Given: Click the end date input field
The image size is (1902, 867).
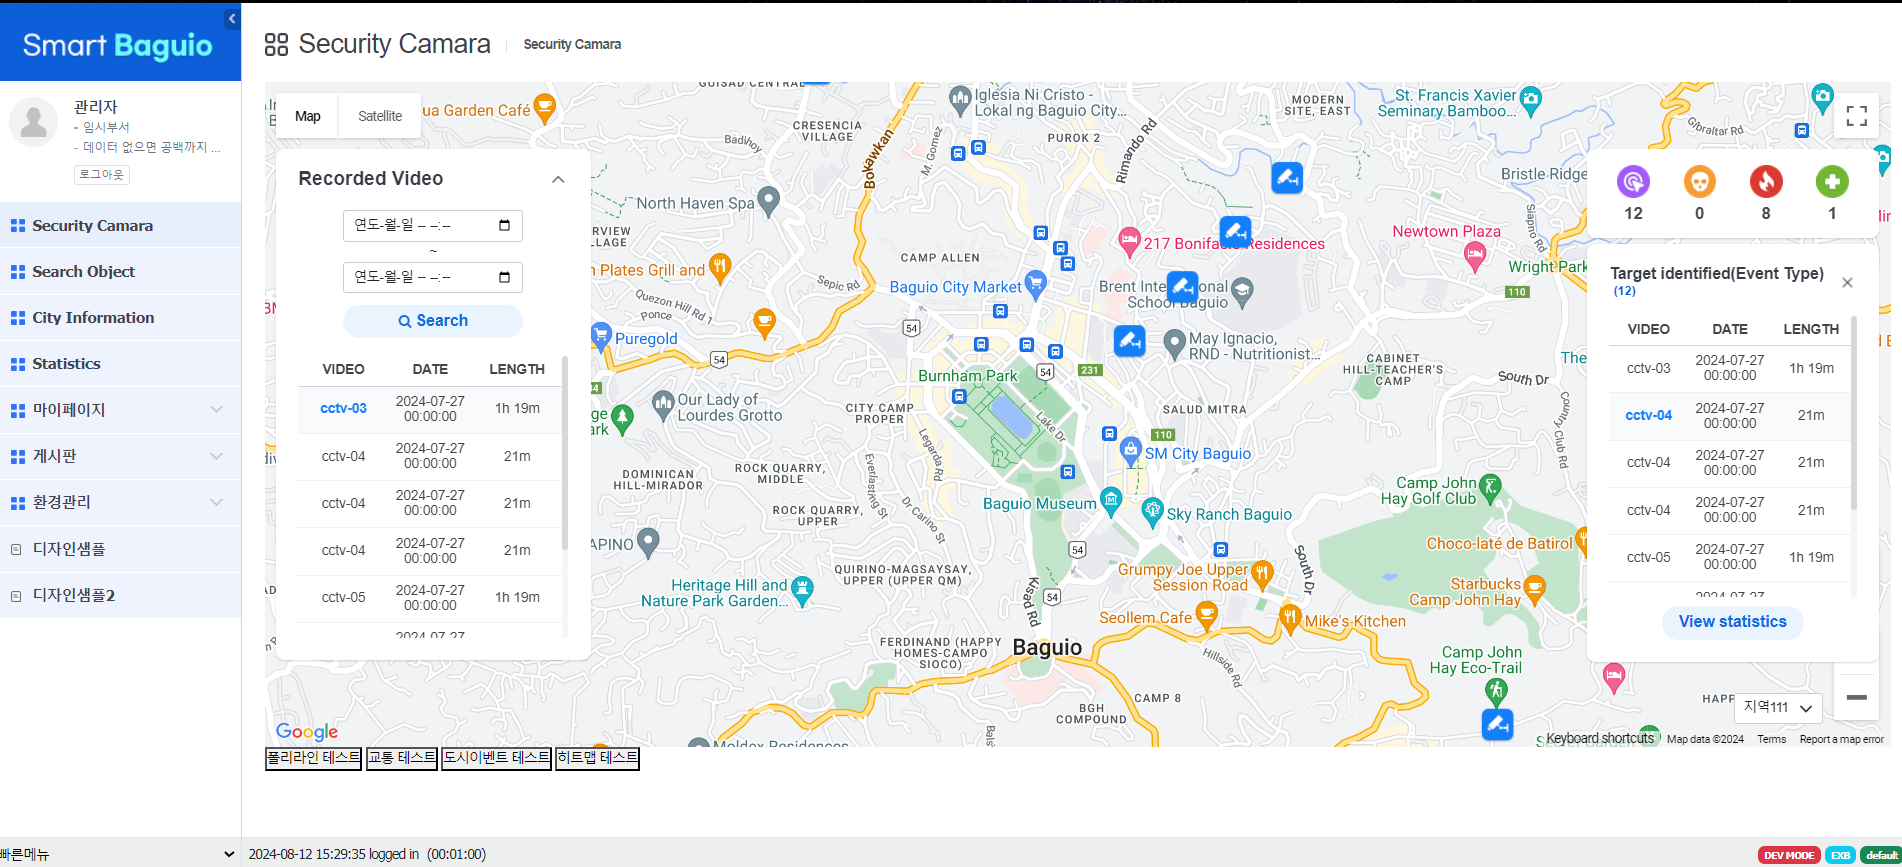Looking at the screenshot, I should pyautogui.click(x=422, y=277).
